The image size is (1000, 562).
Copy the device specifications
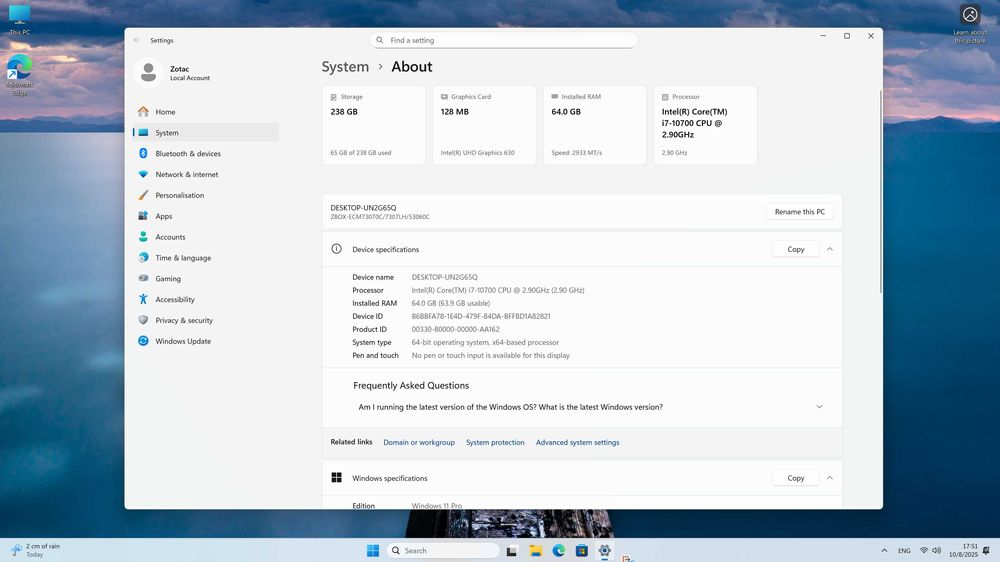pos(795,249)
